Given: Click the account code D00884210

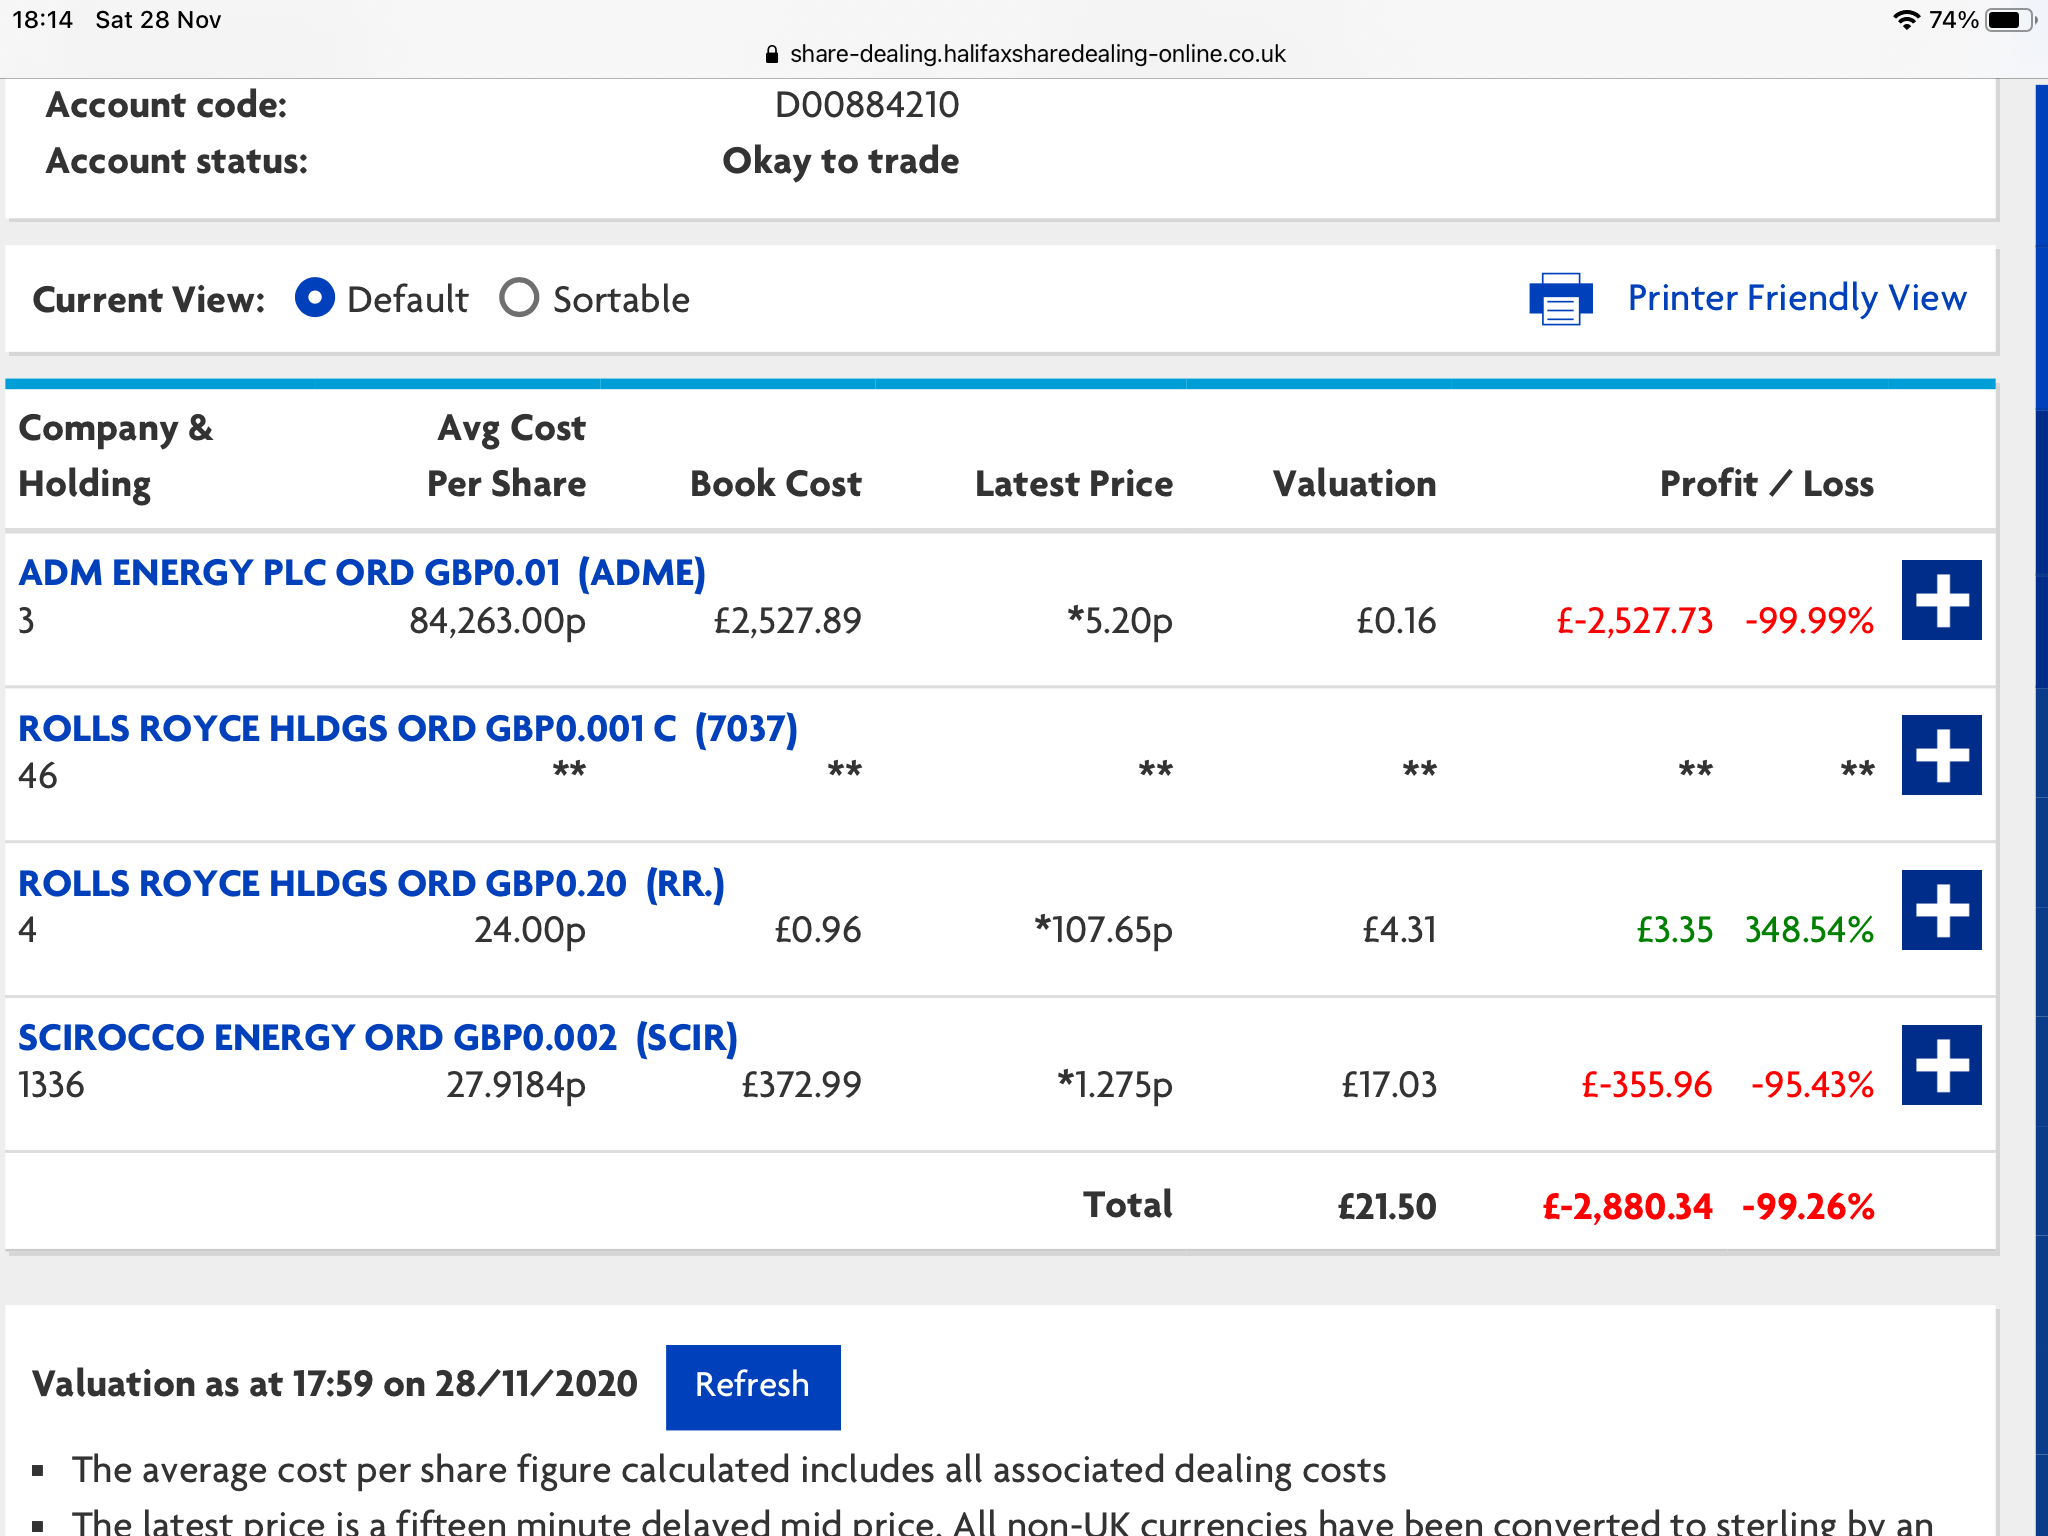Looking at the screenshot, I should click(x=867, y=105).
